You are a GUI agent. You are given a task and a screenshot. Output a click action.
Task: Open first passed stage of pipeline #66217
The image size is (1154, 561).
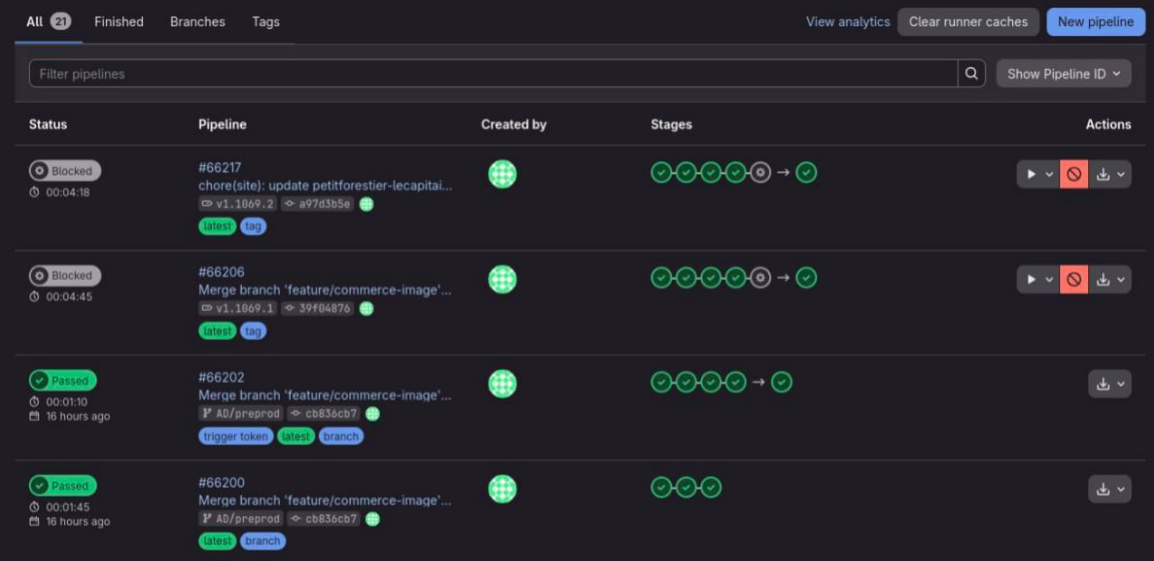click(x=662, y=173)
